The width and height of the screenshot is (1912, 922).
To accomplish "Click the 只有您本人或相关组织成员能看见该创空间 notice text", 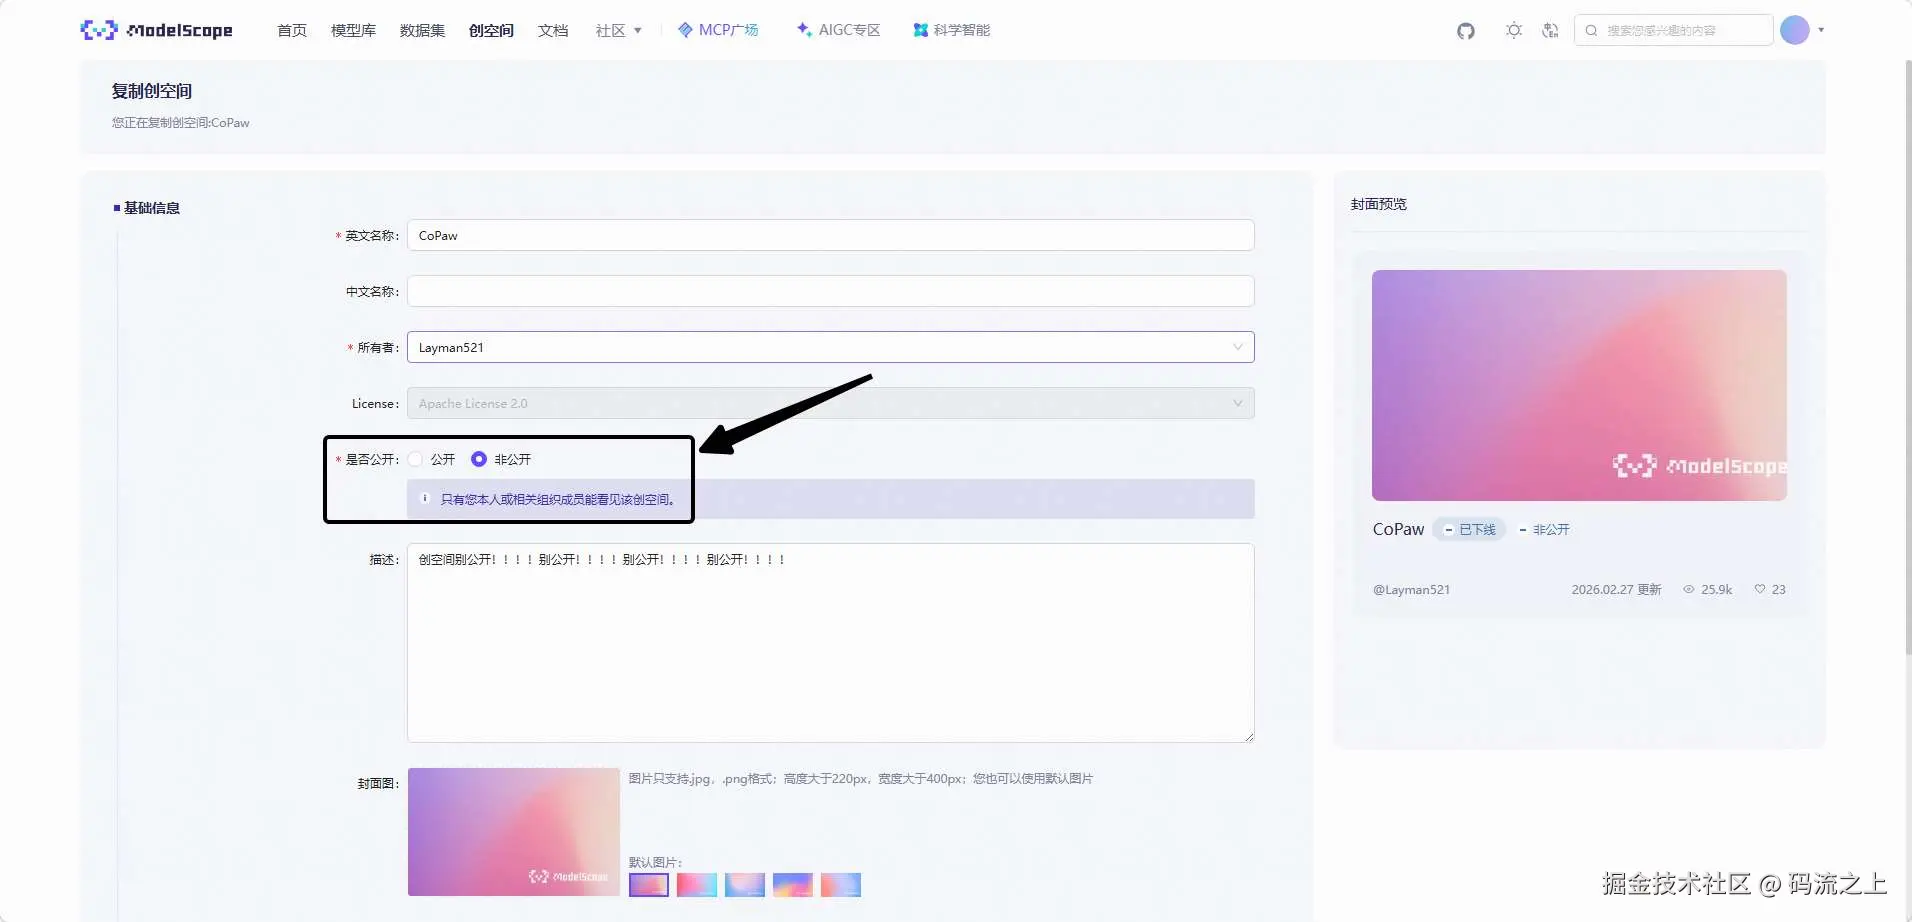I will click(x=558, y=499).
